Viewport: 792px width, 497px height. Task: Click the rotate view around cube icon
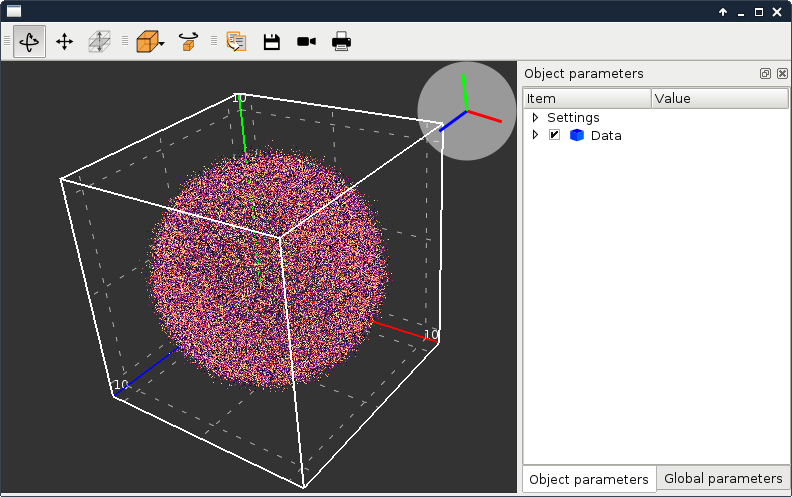188,42
